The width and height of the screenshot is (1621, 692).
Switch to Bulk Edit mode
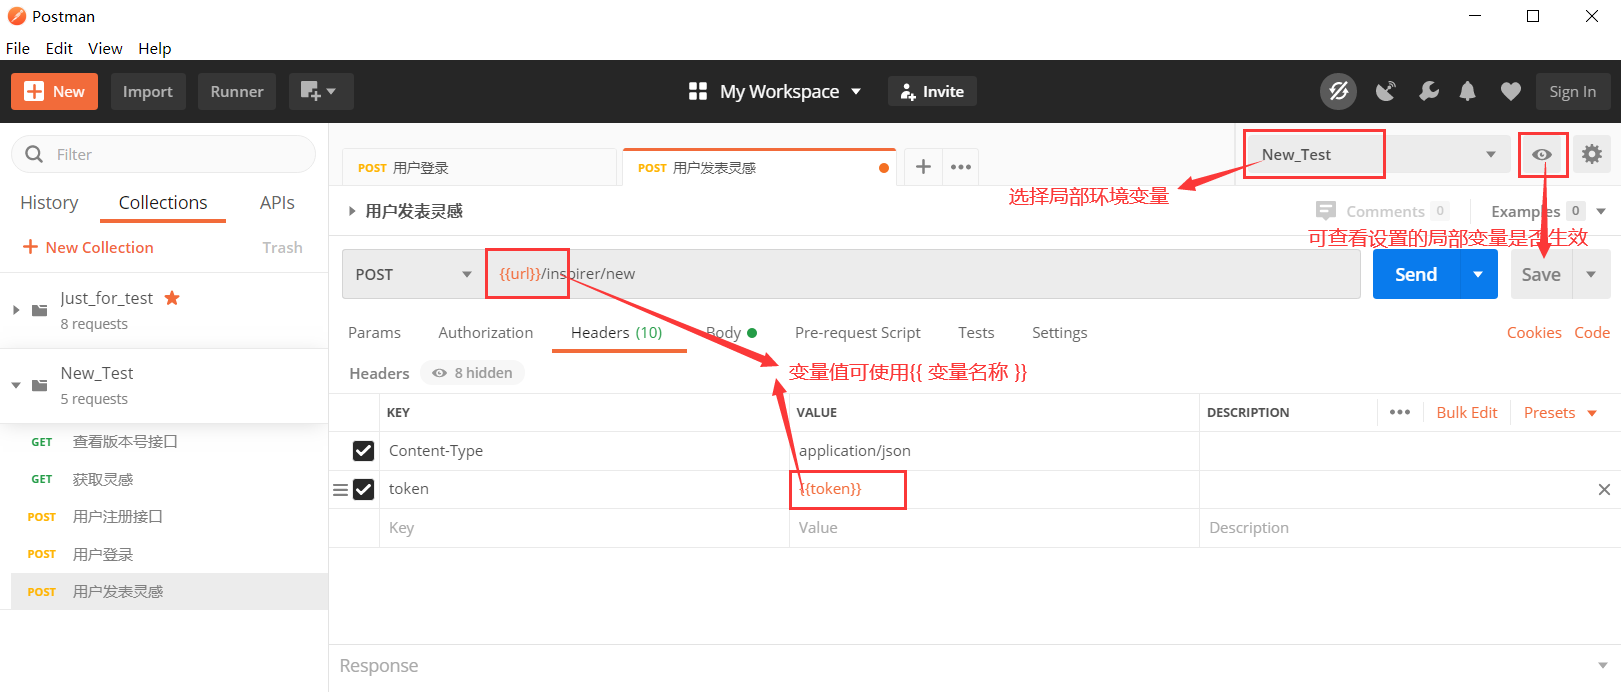[1467, 412]
